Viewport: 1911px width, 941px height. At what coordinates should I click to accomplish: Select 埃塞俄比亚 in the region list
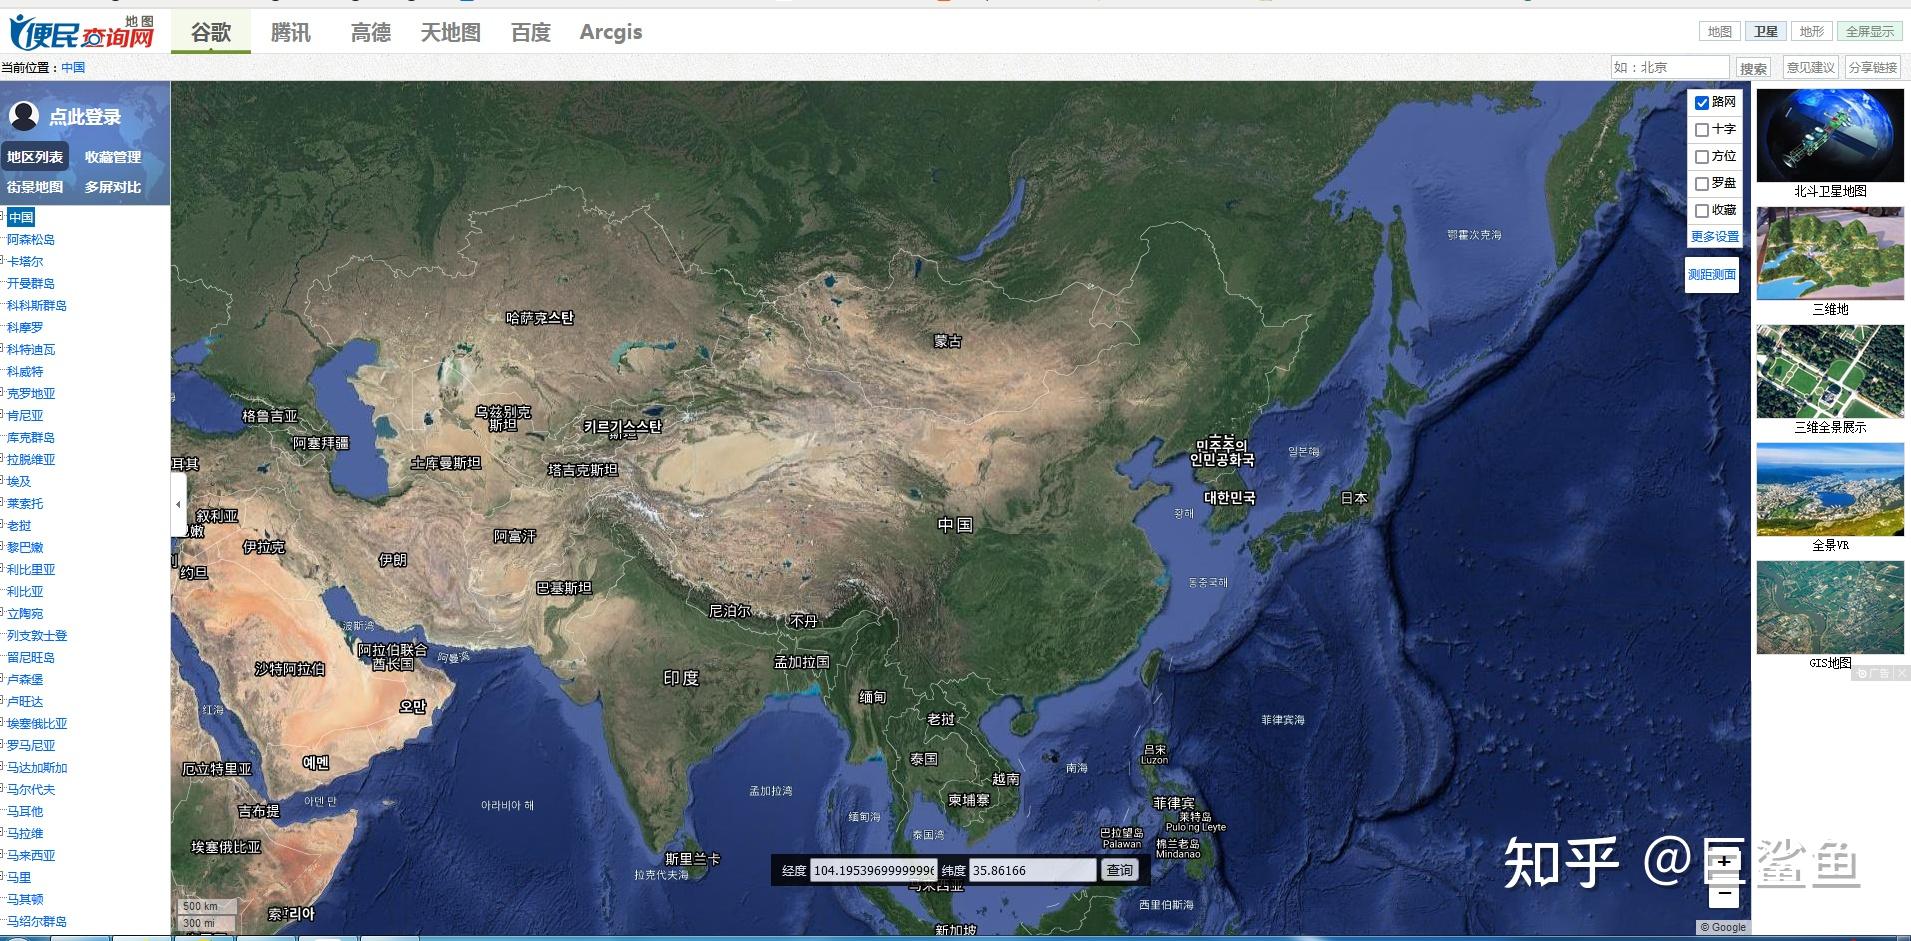click(x=37, y=723)
